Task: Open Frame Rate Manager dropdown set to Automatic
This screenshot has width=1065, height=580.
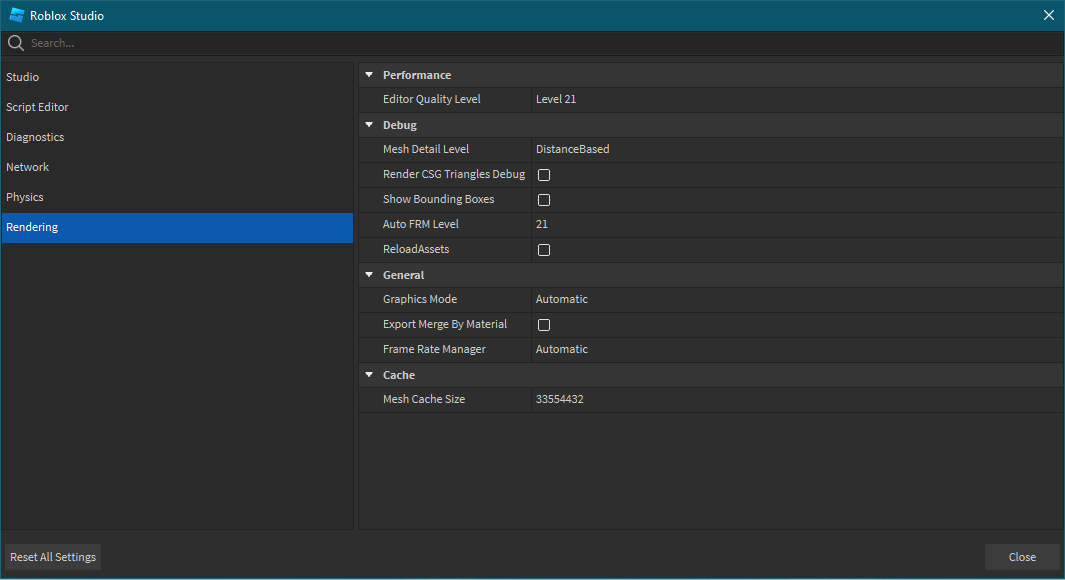Action: click(797, 349)
